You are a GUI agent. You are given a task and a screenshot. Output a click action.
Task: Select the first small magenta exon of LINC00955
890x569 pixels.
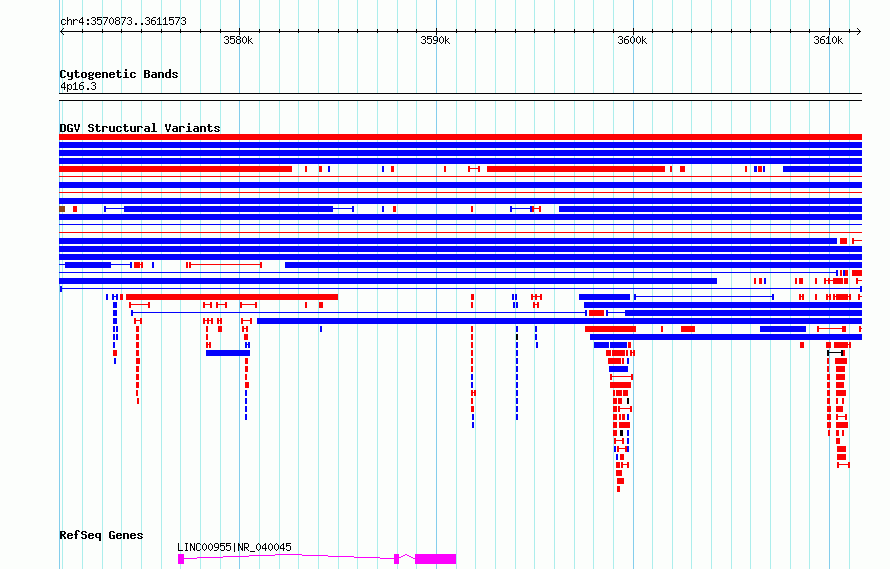point(181,559)
